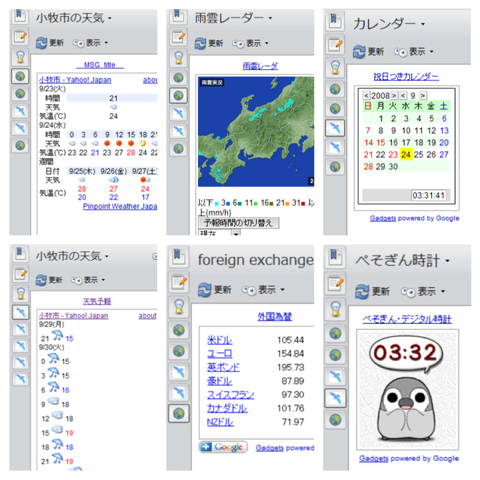Click the lightbulb icon in カレンダー panel
Image resolution: width=480 pixels, height=480 pixels.
coord(335,67)
